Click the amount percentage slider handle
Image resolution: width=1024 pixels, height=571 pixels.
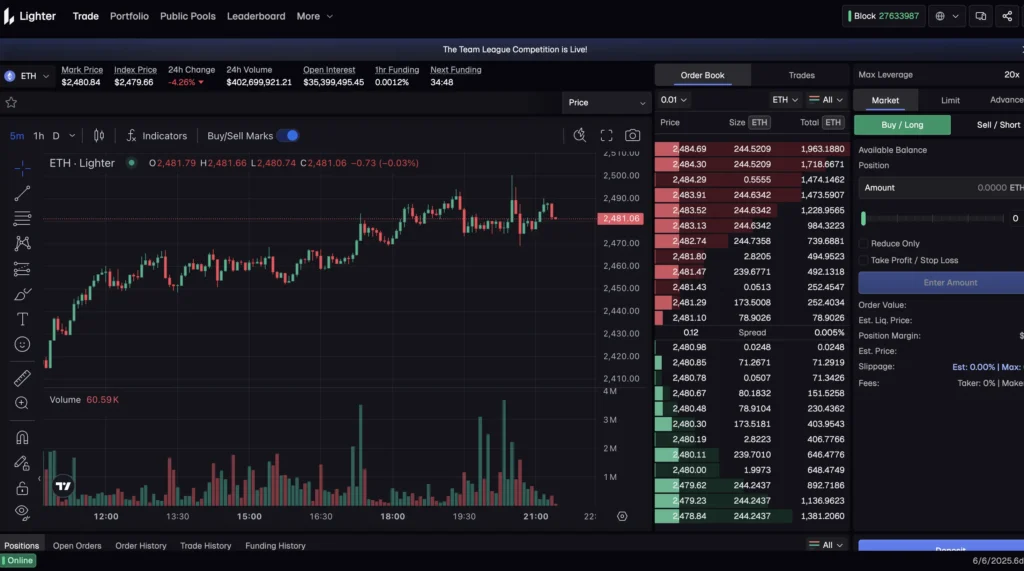point(863,218)
